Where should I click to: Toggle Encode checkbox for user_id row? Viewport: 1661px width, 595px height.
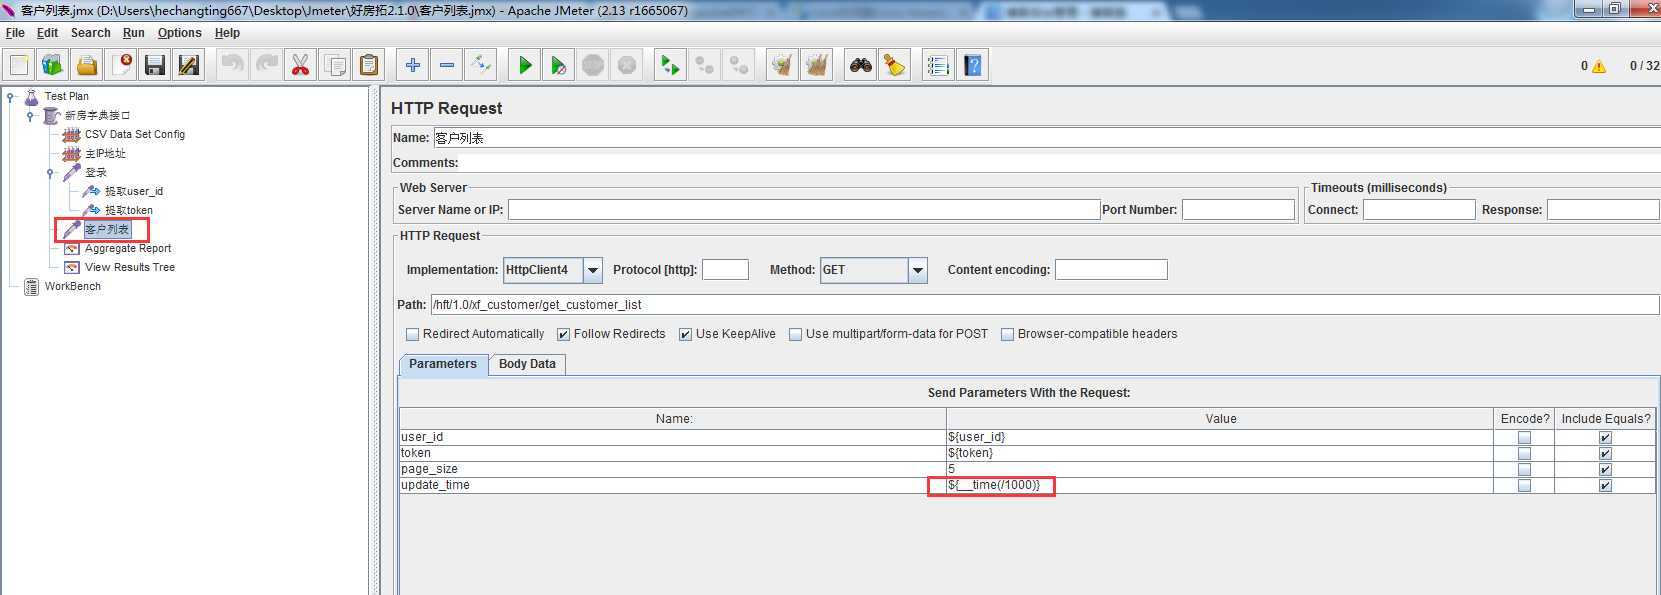(x=1524, y=437)
